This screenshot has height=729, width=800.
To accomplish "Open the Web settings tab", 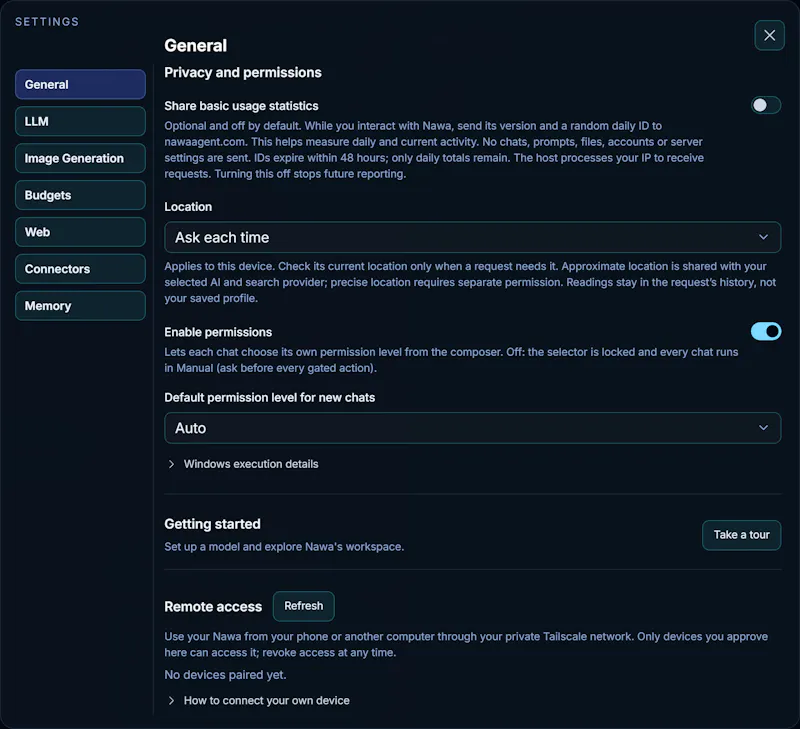I will point(80,232).
